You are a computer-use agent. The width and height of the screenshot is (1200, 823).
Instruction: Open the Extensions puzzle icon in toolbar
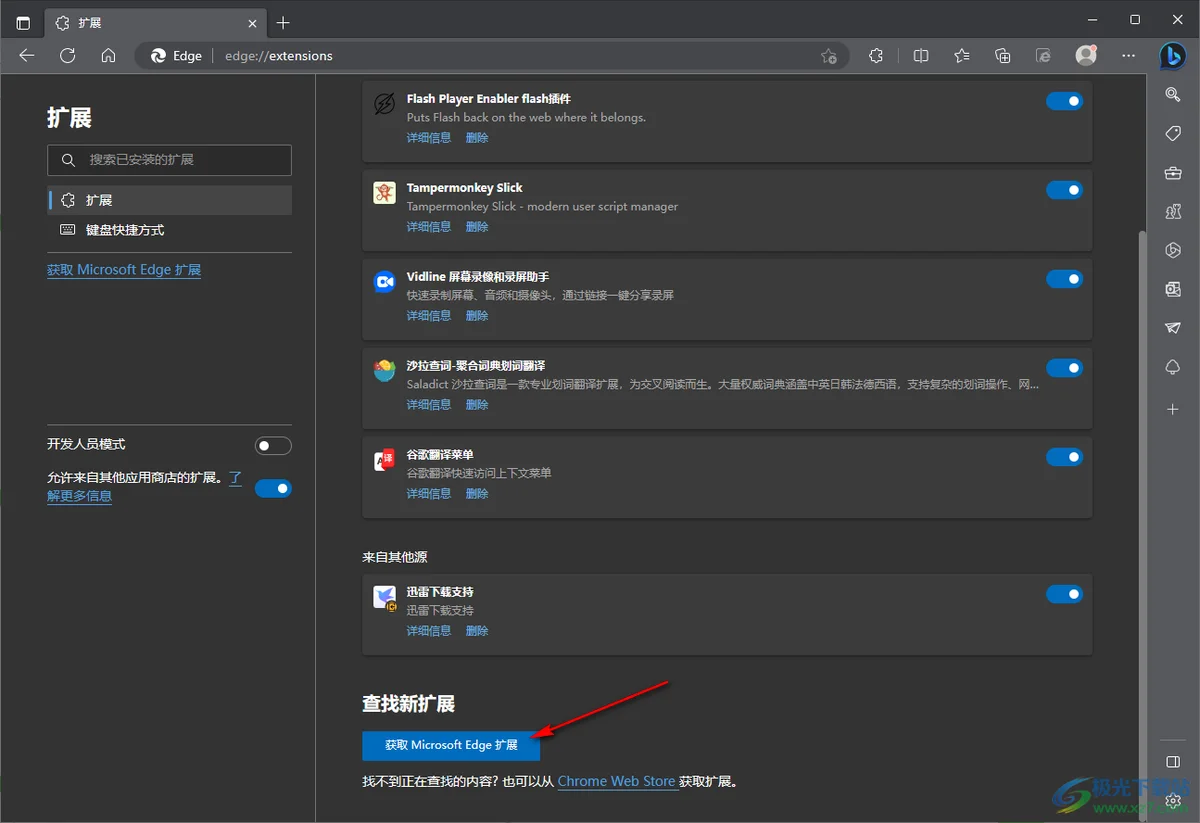876,56
